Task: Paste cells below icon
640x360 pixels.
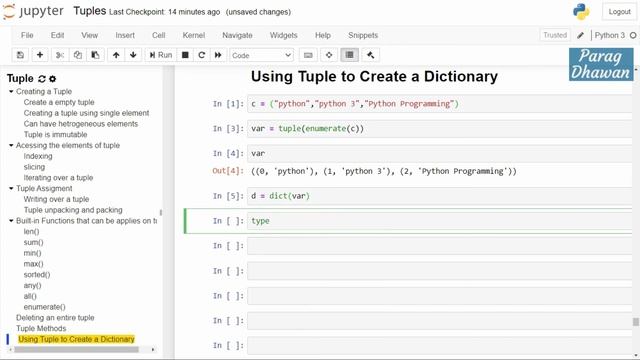Action: coord(95,55)
